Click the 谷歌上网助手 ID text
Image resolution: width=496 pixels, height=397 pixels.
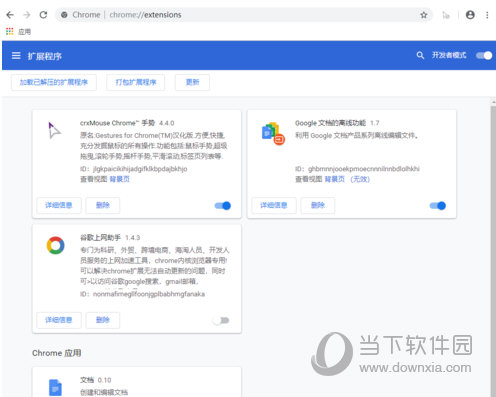(143, 294)
